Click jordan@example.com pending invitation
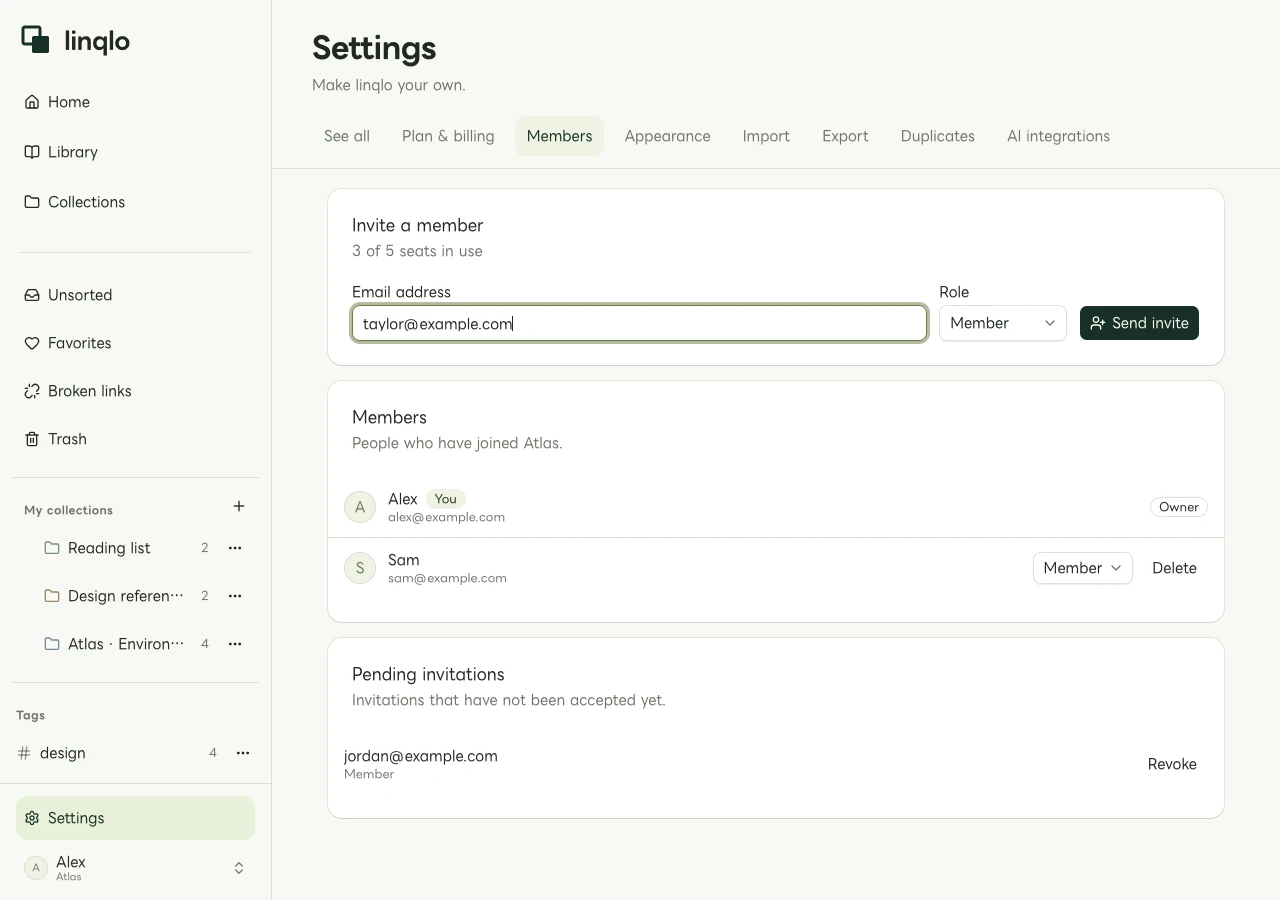Image resolution: width=1280 pixels, height=900 pixels. (x=421, y=756)
